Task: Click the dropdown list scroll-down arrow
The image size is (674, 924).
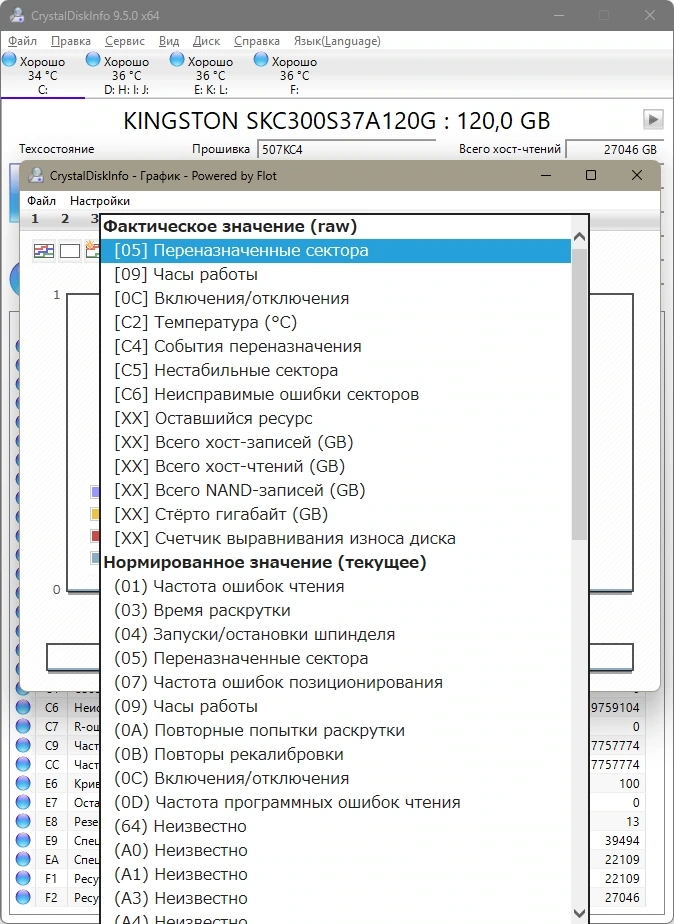Action: tap(579, 913)
